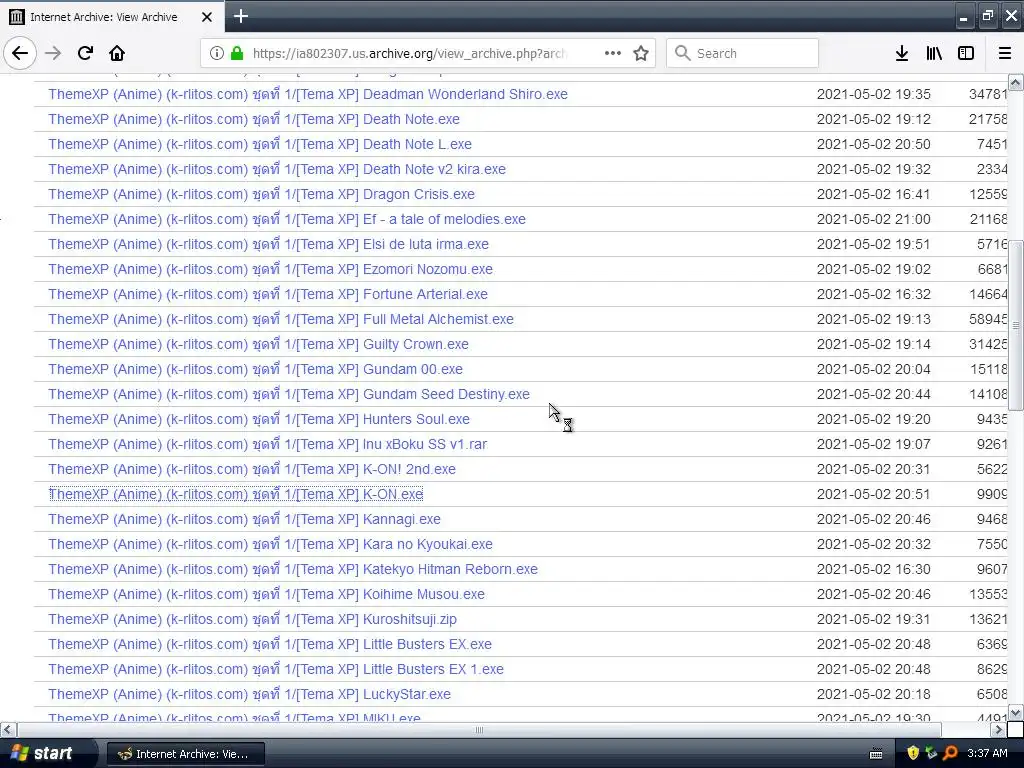Viewport: 1024px width, 768px height.
Task: Open the focused K-ON.exe link
Action: point(236,494)
